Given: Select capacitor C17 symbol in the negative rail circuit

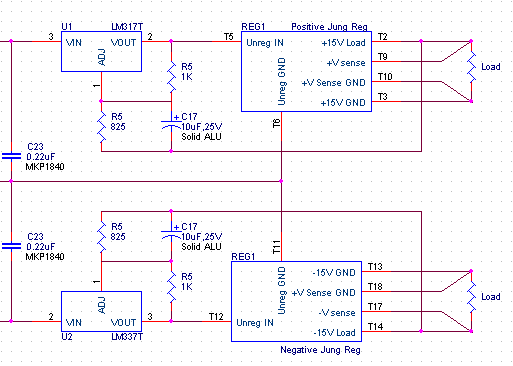Looking at the screenshot, I should point(171,235).
